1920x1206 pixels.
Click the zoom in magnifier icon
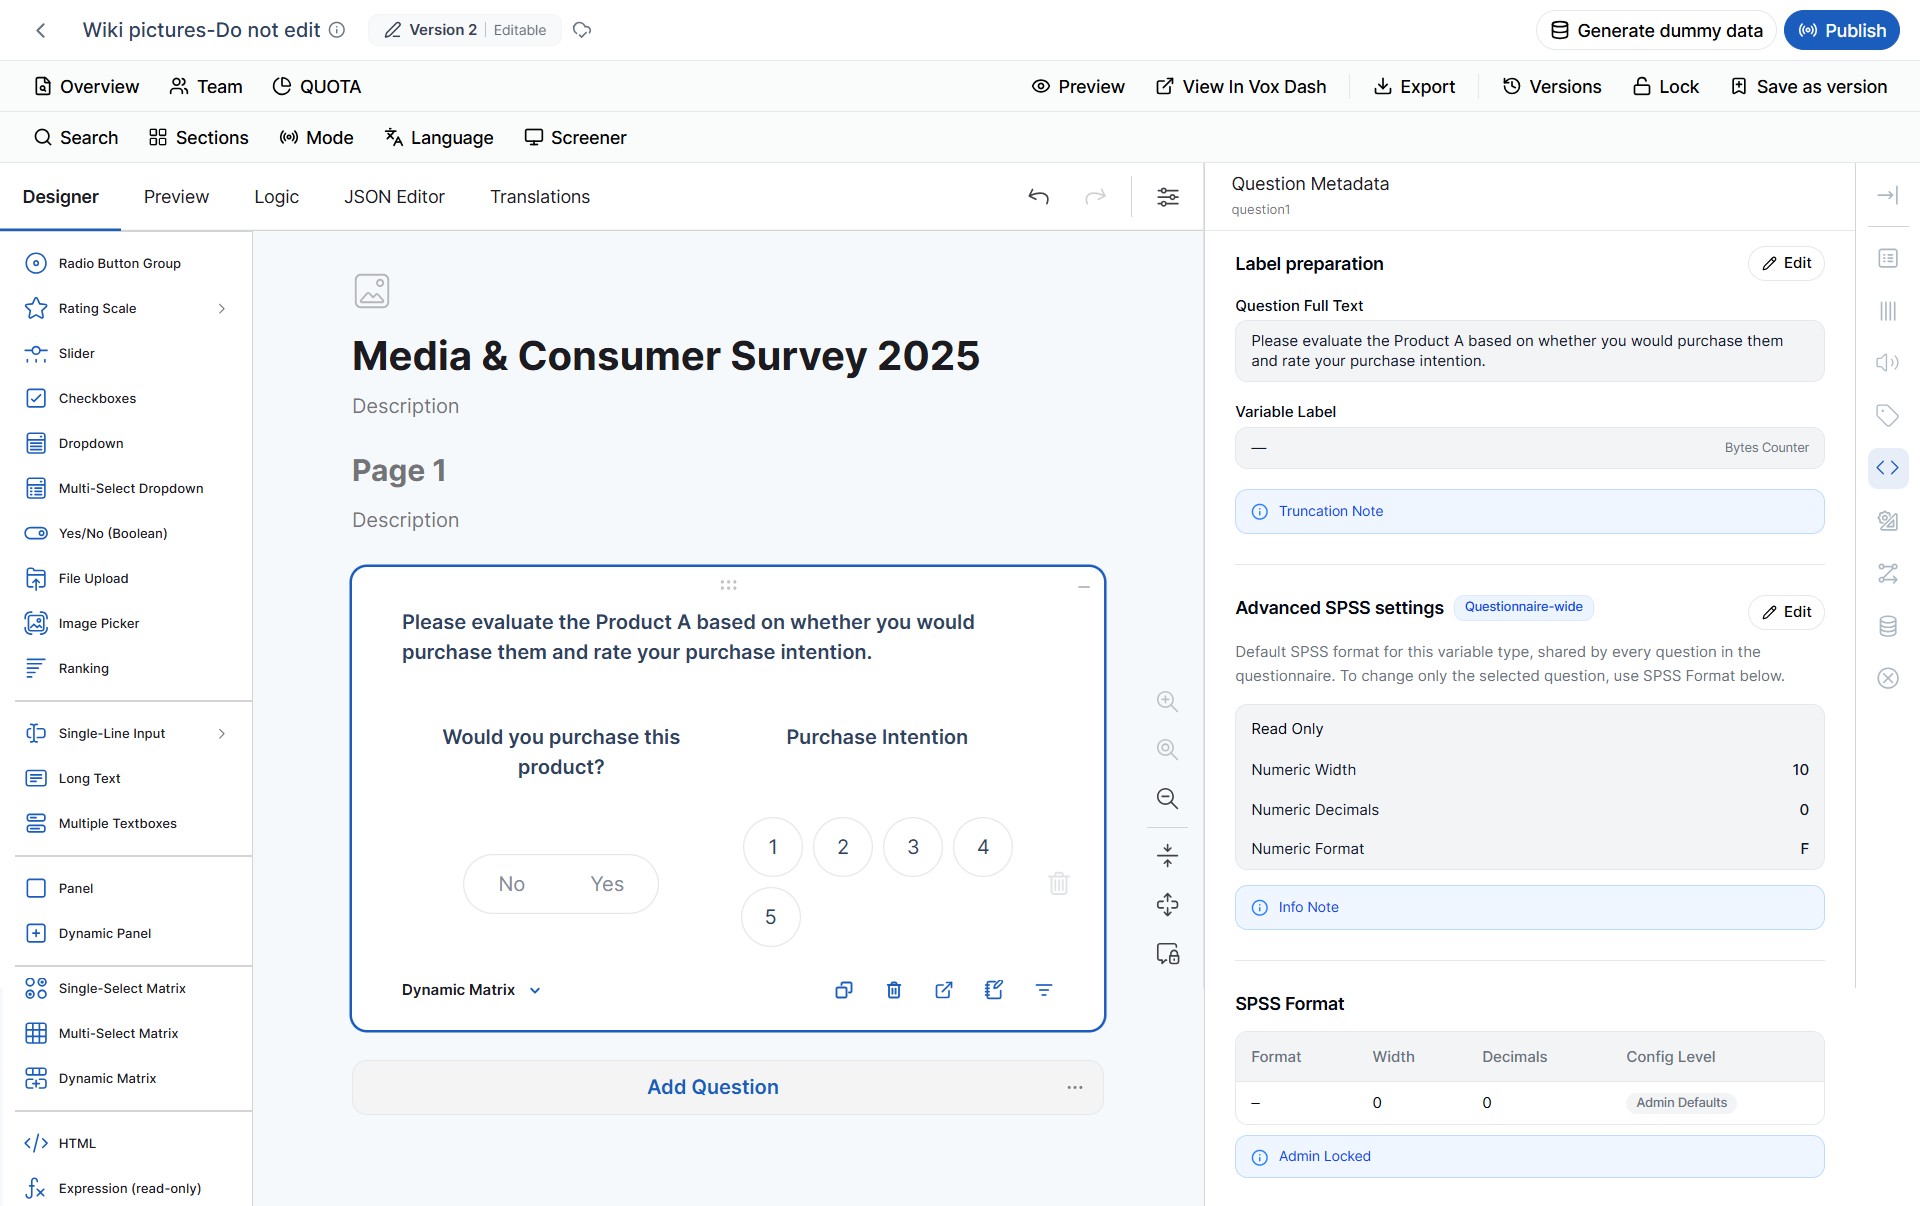click(1167, 701)
